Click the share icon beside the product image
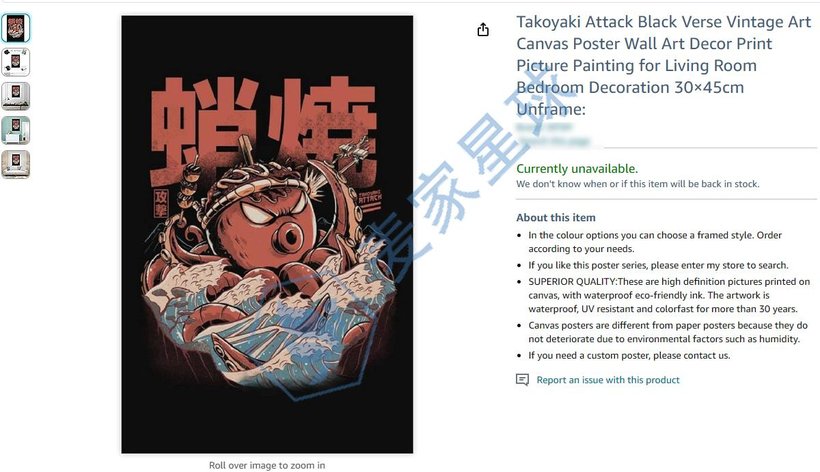Viewport: 820px width, 472px height. point(483,30)
